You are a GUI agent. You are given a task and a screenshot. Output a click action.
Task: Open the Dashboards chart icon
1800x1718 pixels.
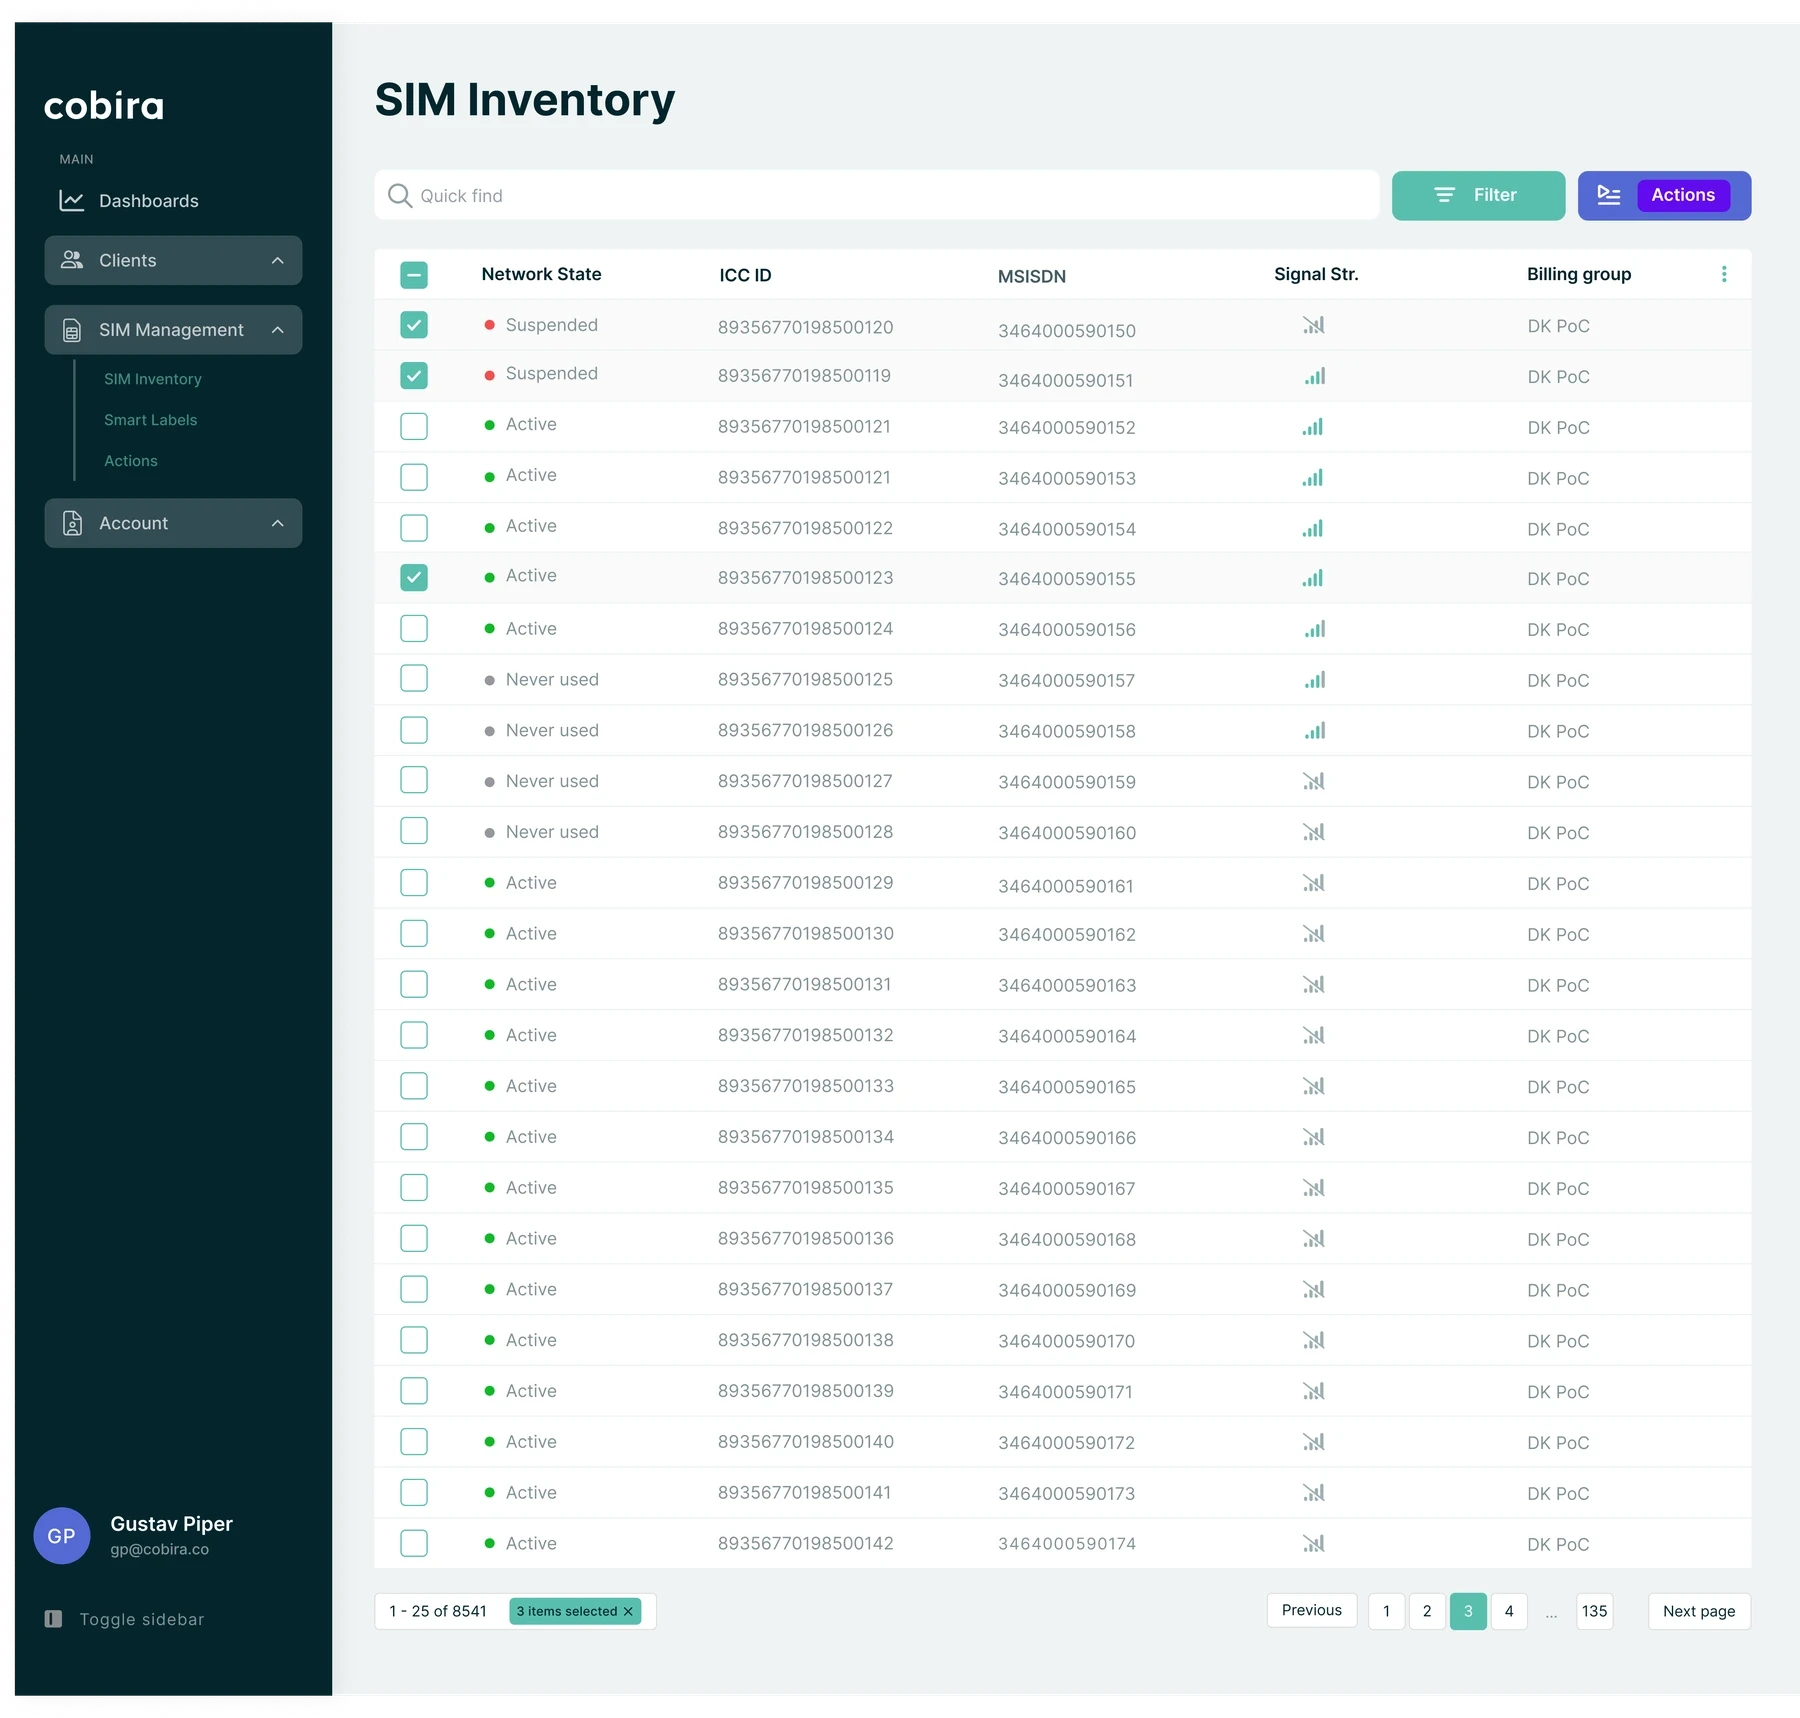click(x=72, y=201)
